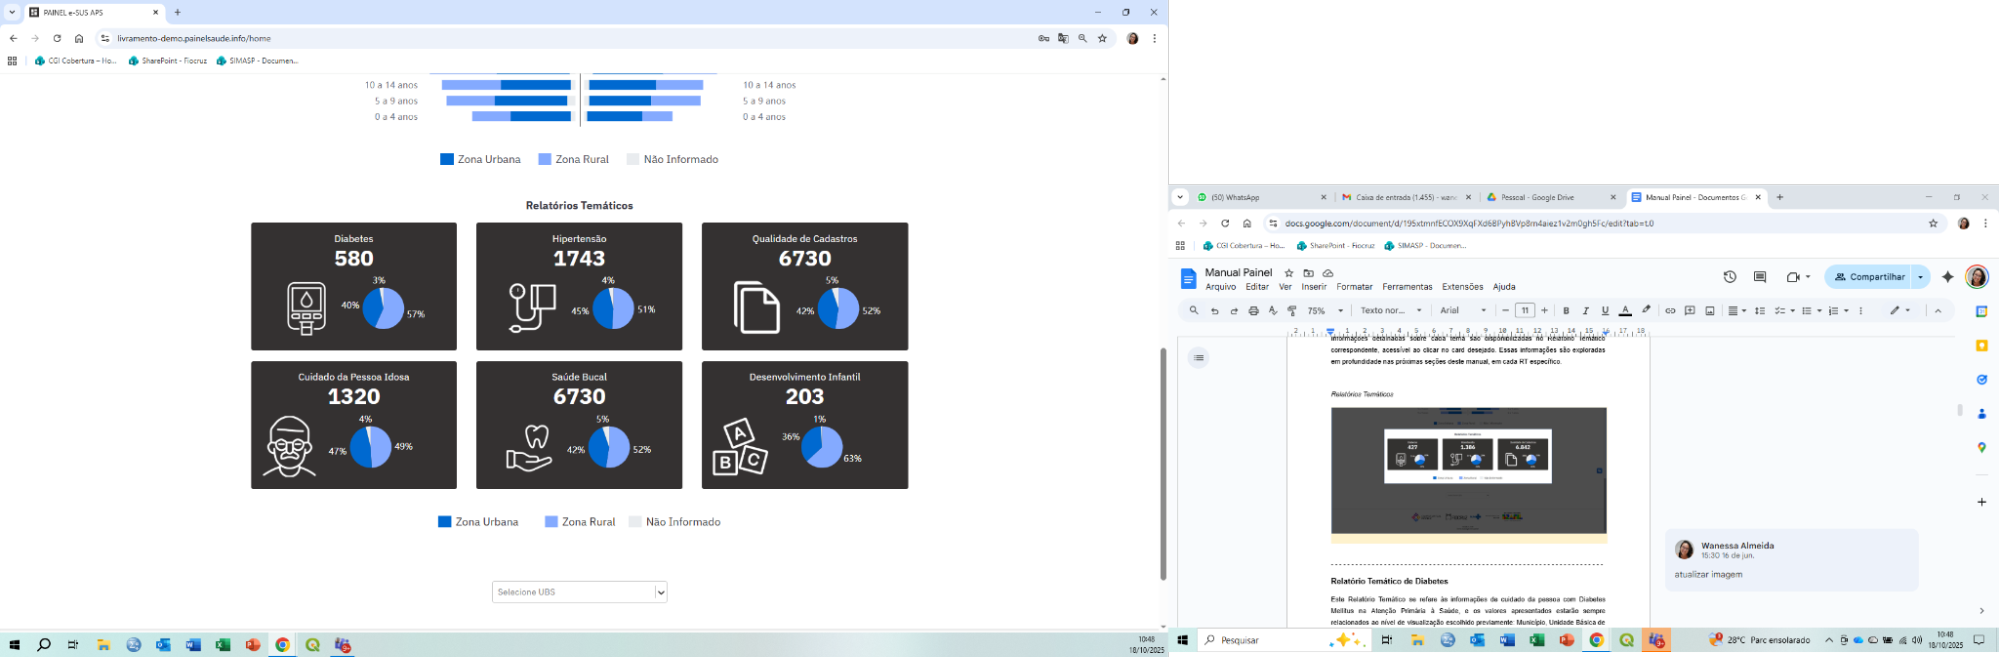1999x657 pixels.
Task: Select the paint format roller tool
Action: (x=1292, y=311)
